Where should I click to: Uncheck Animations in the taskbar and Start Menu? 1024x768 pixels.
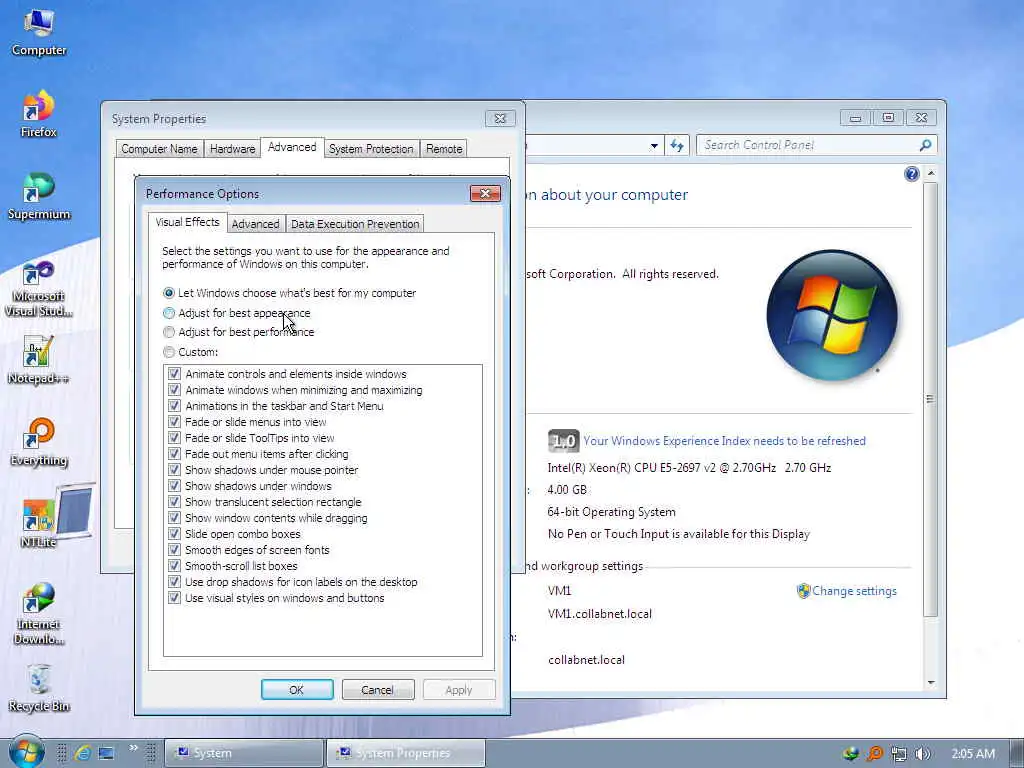[x=174, y=406]
